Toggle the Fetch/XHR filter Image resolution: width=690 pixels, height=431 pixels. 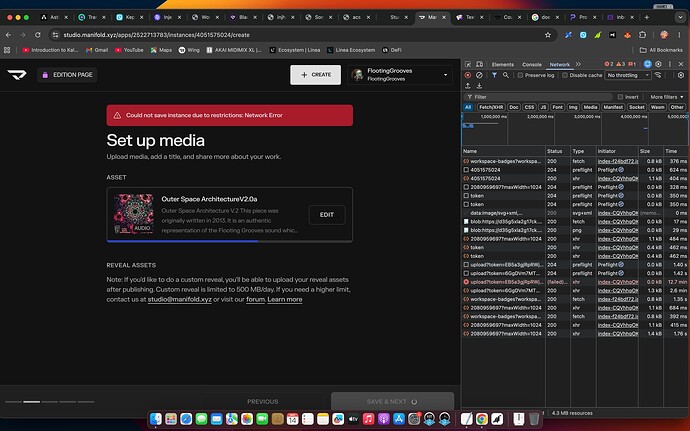491,107
